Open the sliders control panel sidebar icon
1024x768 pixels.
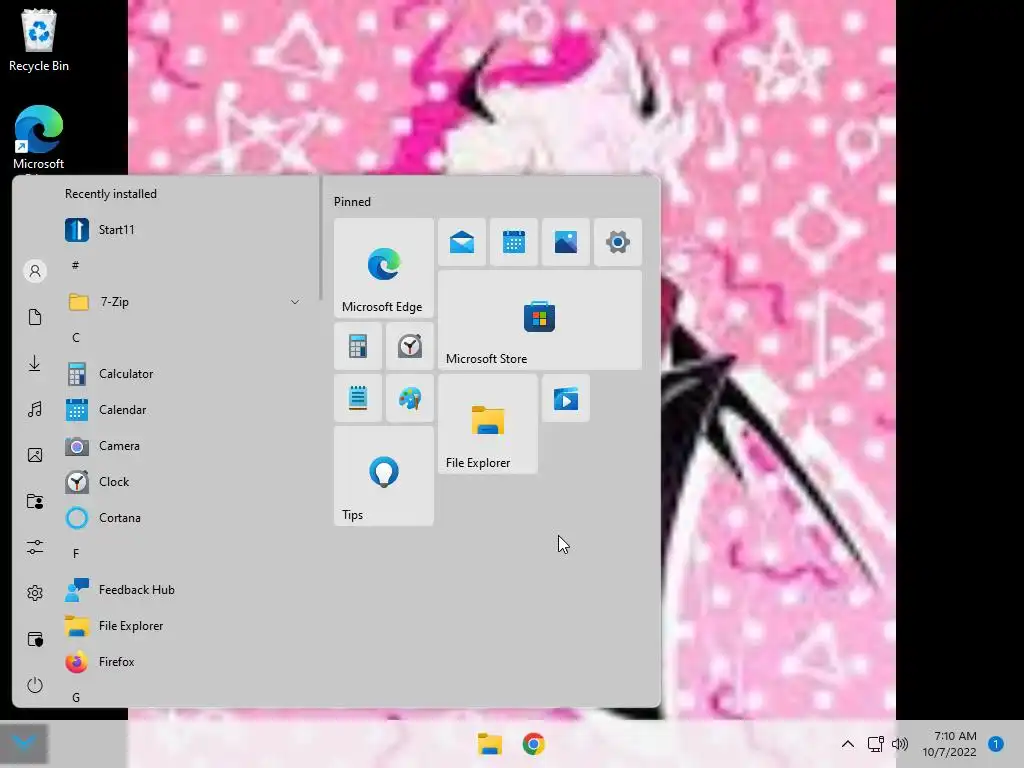tap(35, 547)
